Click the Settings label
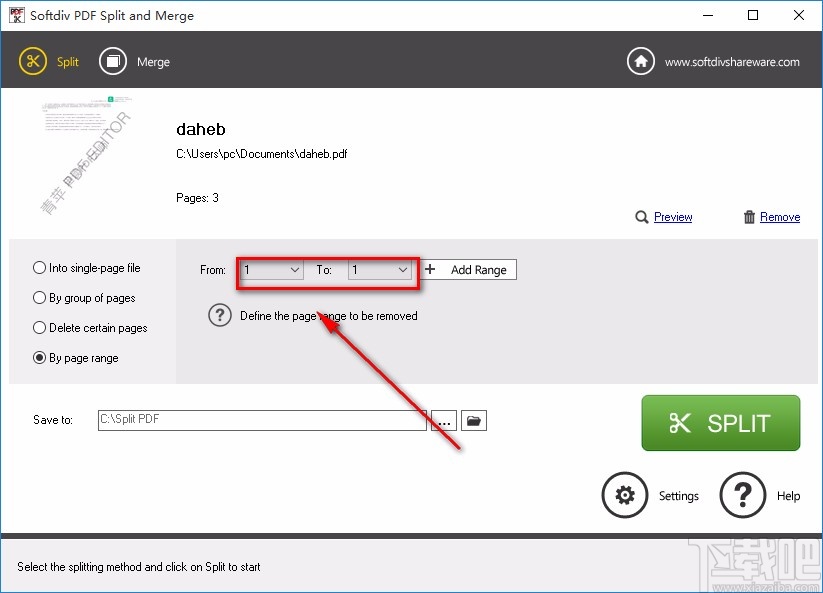 [x=679, y=496]
